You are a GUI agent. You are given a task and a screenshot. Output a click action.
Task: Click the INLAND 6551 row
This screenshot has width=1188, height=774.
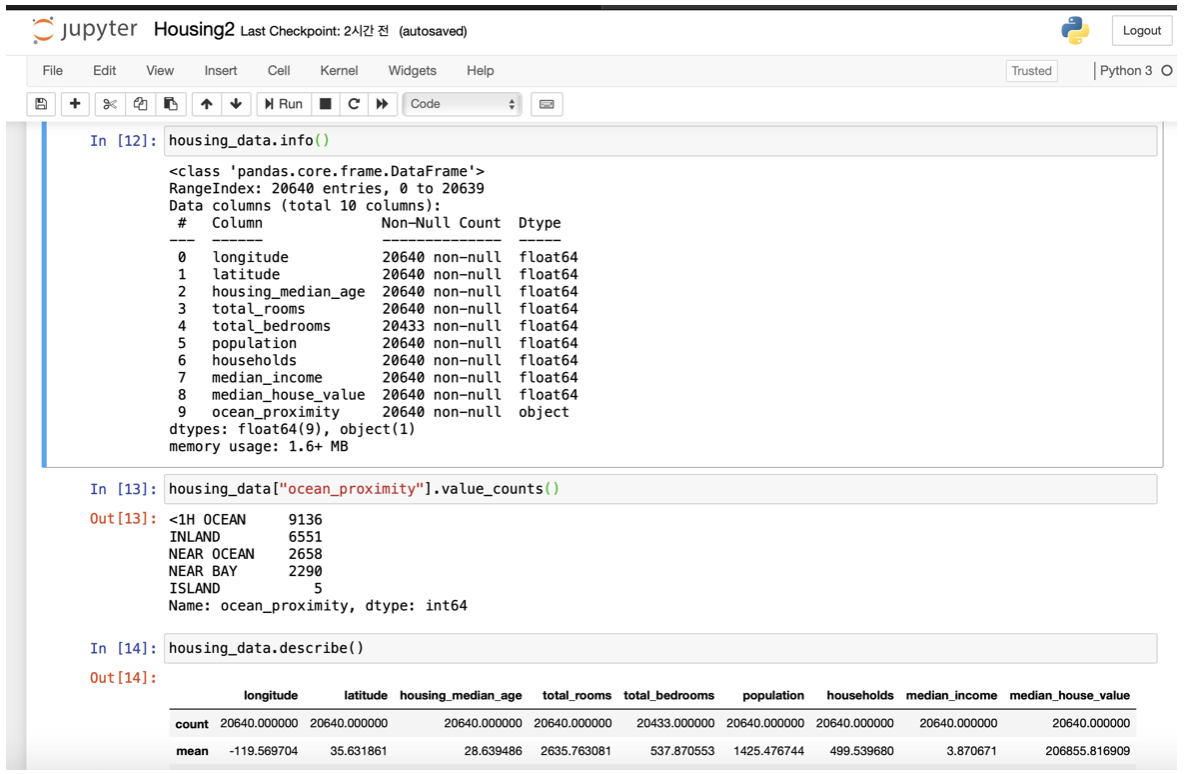pos(245,537)
